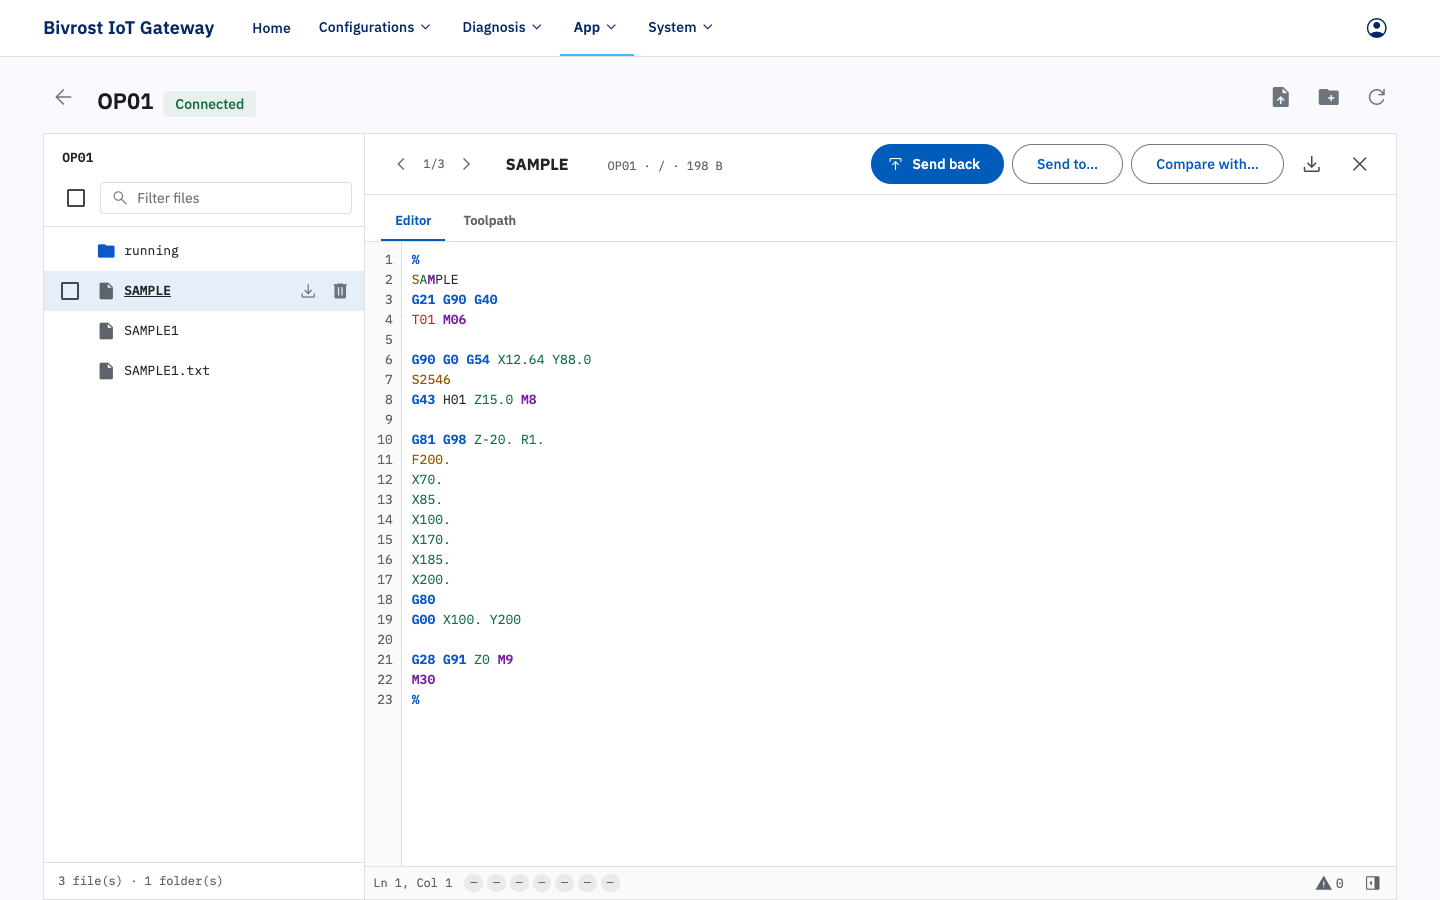
Task: Expand the Configurations menu
Action: [x=375, y=28]
